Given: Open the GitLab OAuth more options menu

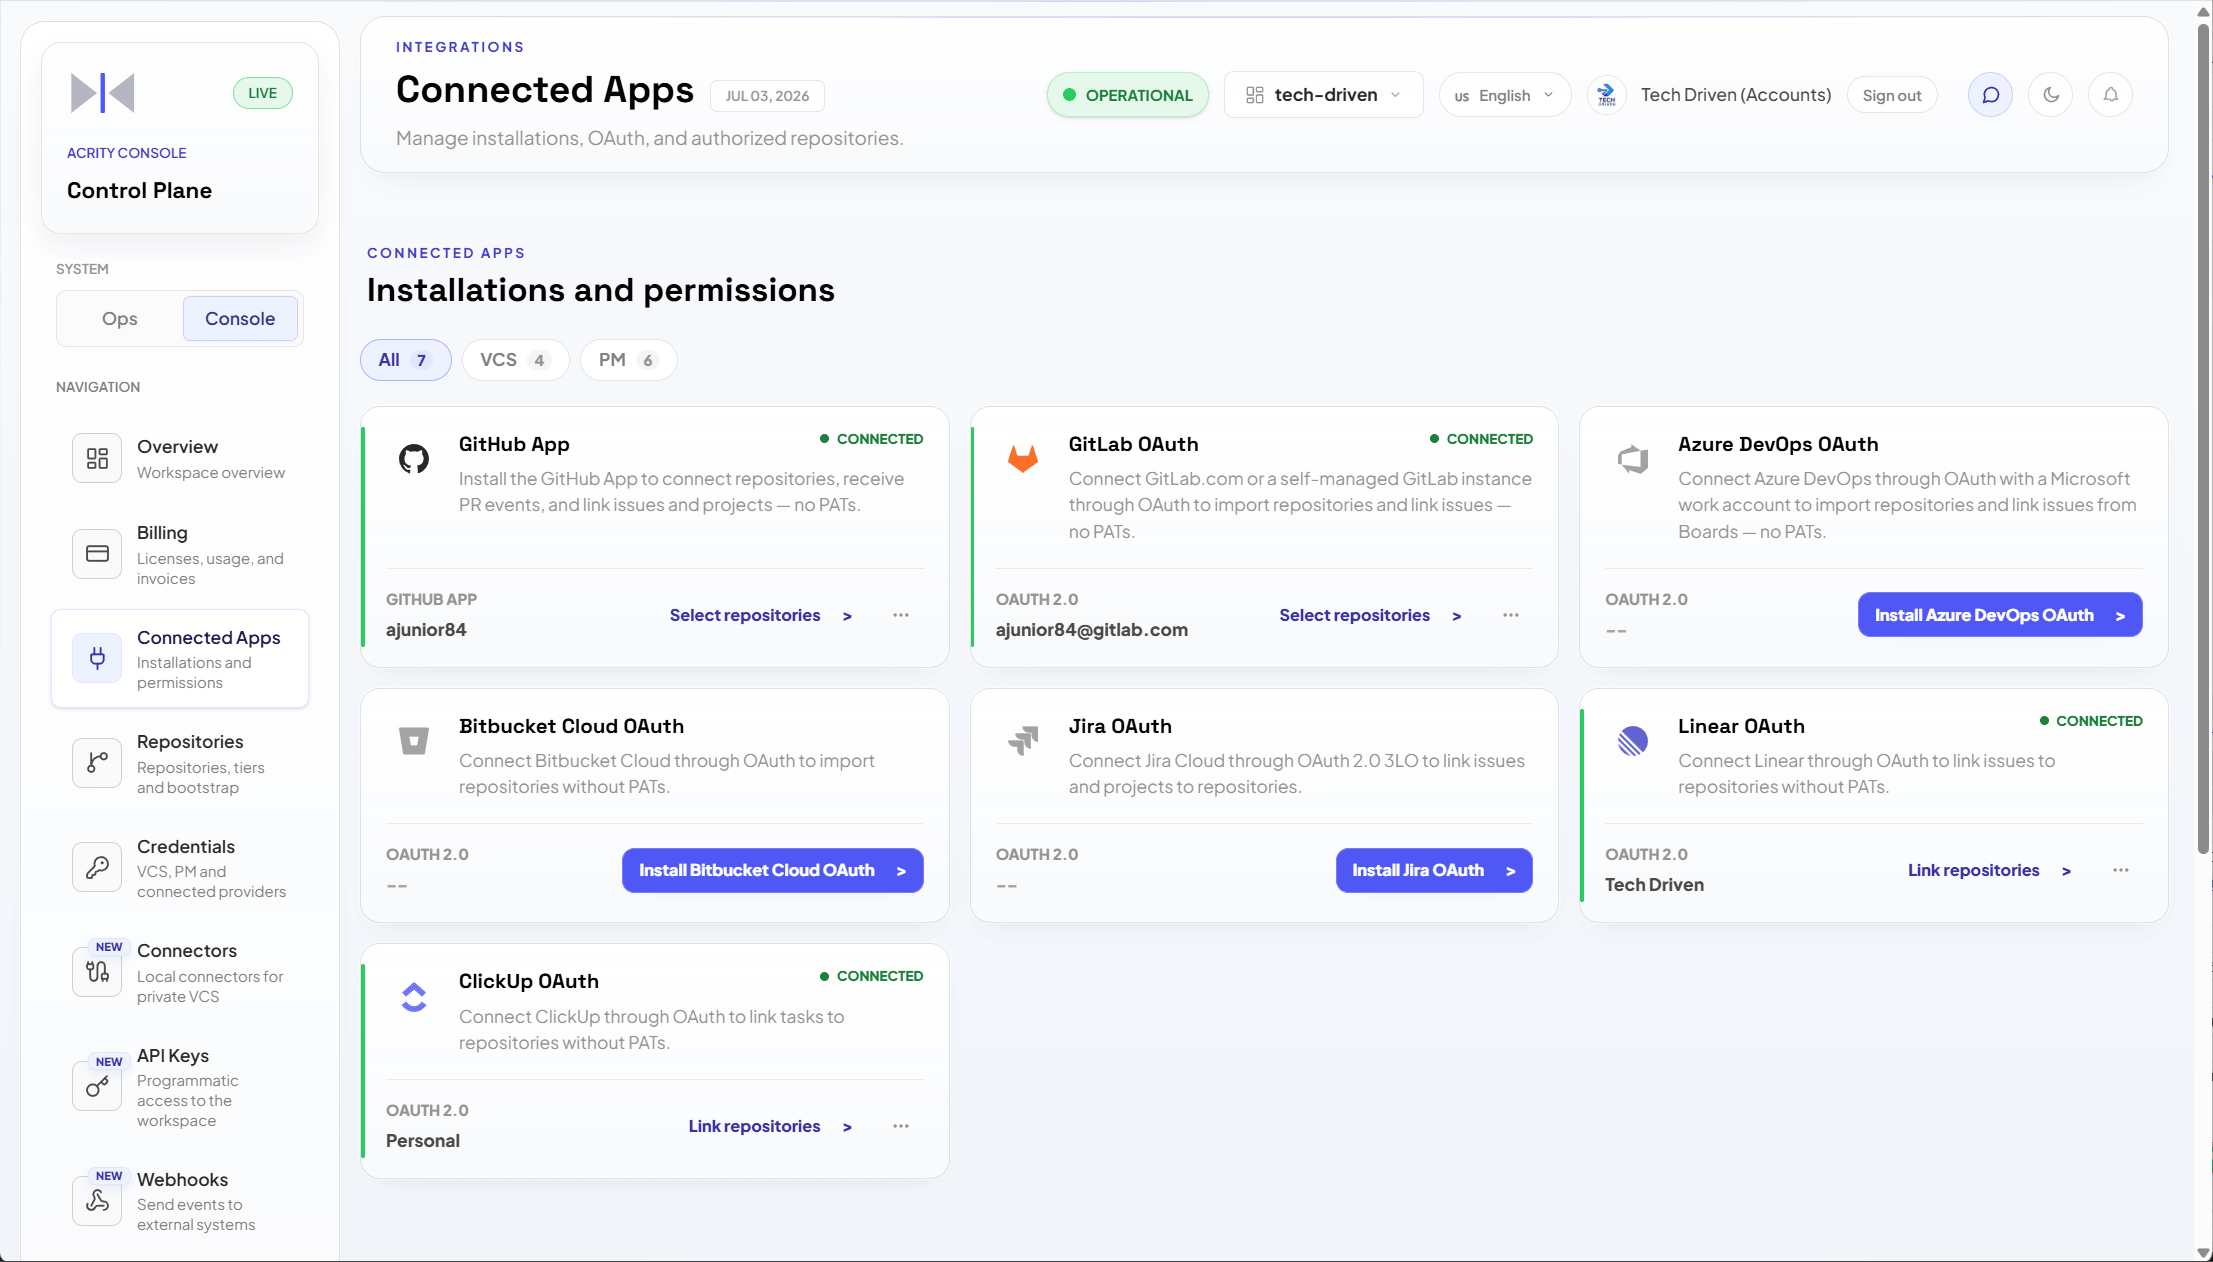Looking at the screenshot, I should coord(1511,615).
